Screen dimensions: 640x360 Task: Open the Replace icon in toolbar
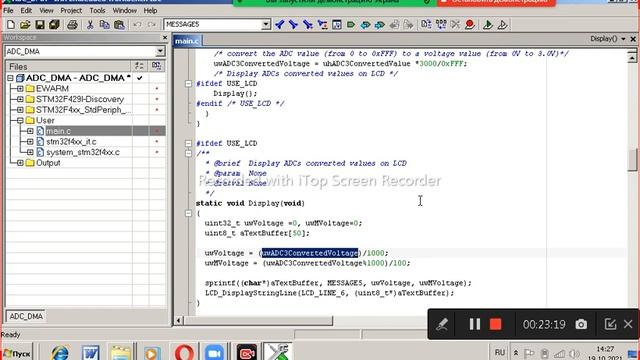[x=322, y=24]
